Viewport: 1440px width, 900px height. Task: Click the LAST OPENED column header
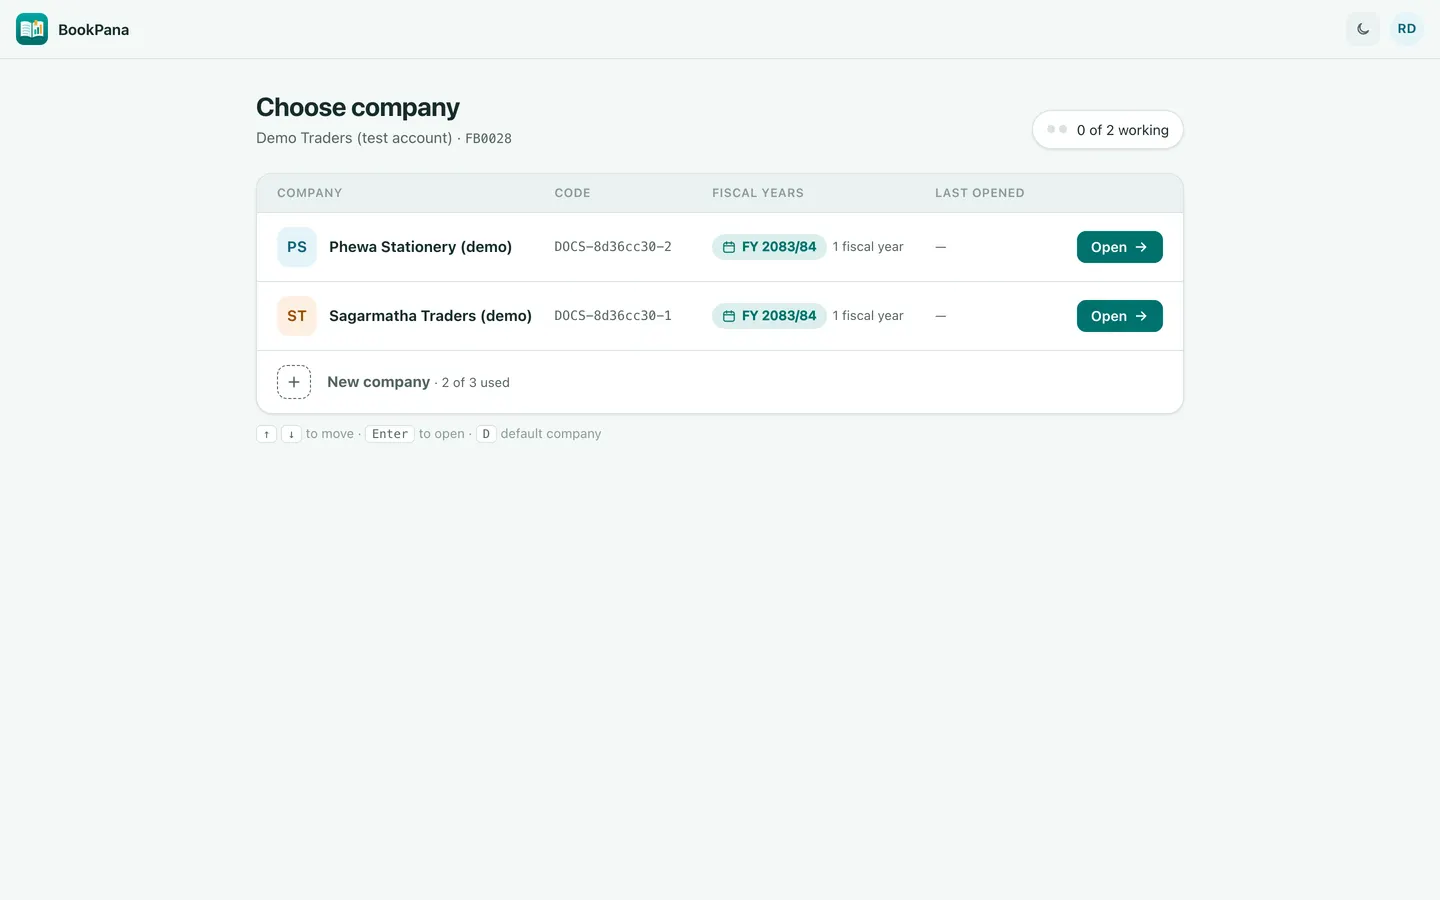click(980, 193)
